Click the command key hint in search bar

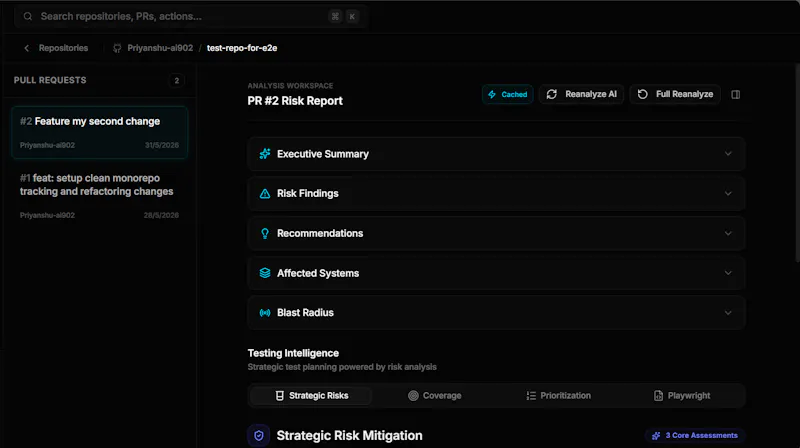click(x=335, y=16)
